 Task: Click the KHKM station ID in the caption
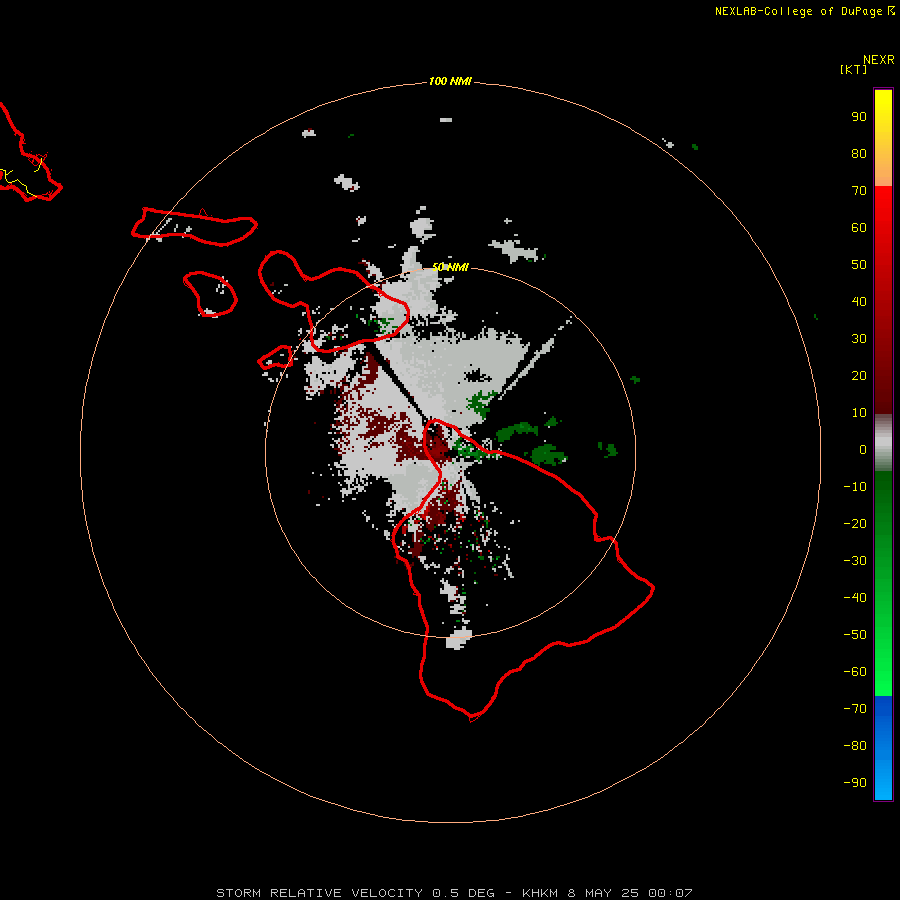540,893
